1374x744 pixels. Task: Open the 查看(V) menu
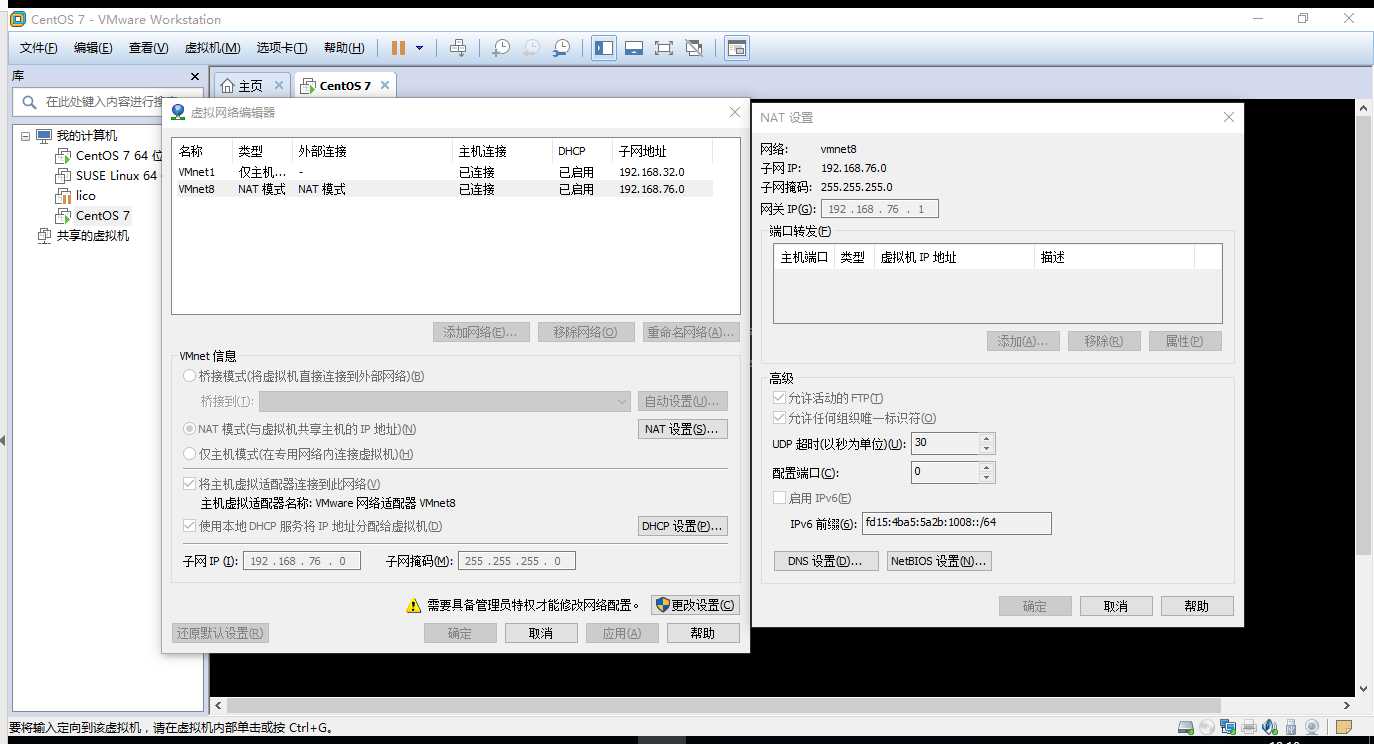coord(148,48)
